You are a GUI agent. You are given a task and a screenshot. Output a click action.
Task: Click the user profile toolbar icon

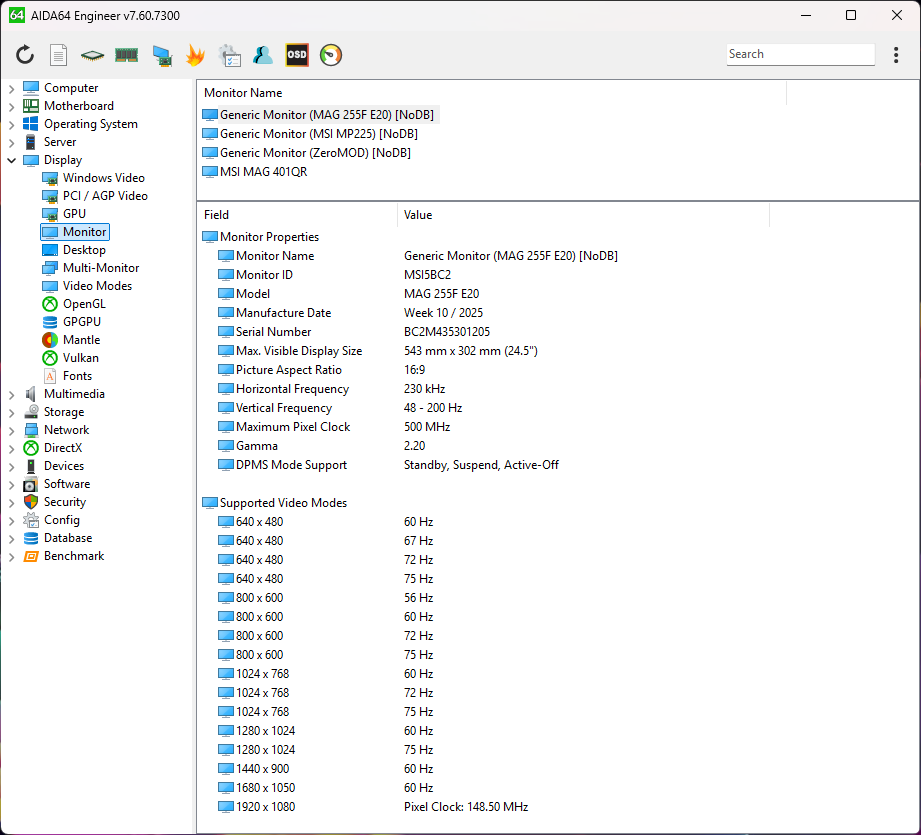[x=263, y=55]
